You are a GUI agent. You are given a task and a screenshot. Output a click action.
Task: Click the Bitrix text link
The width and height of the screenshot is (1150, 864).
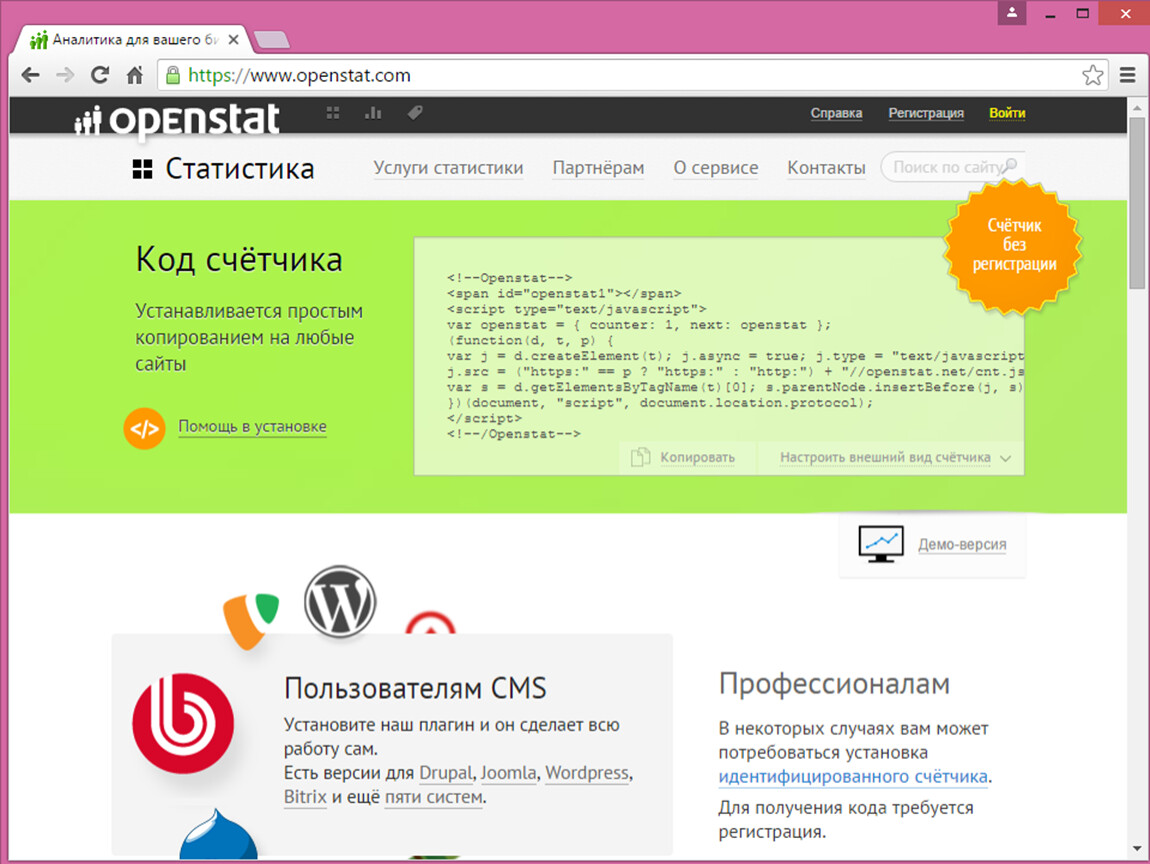(x=305, y=797)
